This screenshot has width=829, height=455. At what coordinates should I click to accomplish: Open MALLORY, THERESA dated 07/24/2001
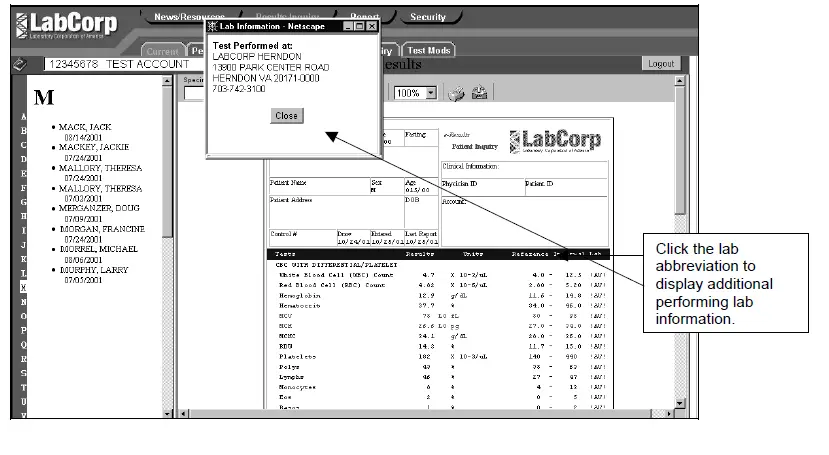click(100, 168)
